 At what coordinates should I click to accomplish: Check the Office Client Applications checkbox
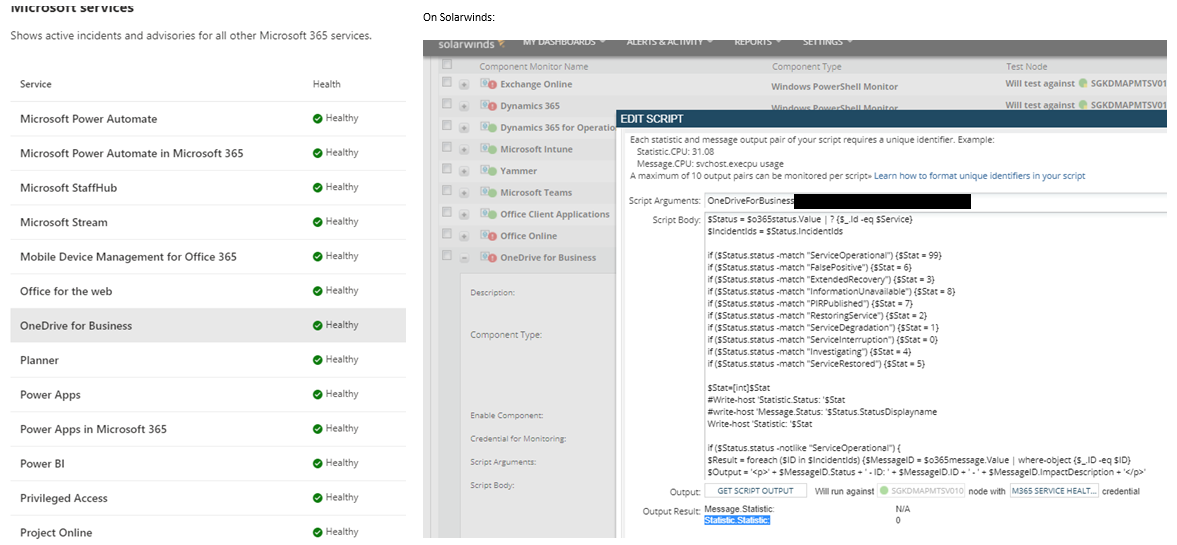447,212
